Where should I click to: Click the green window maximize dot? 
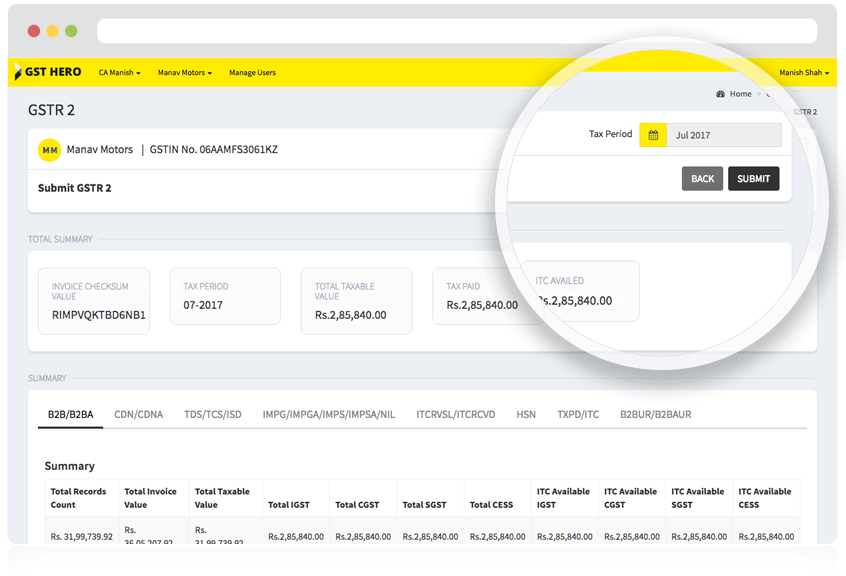[x=71, y=31]
